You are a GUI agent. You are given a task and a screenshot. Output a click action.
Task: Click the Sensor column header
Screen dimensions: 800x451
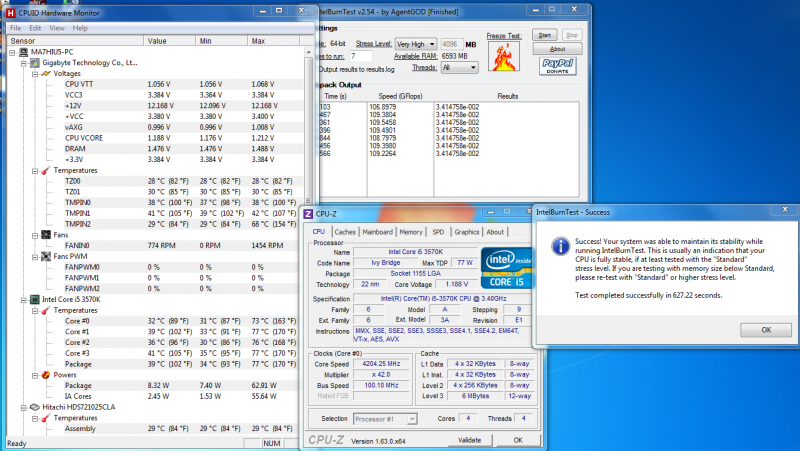pyautogui.click(x=75, y=41)
